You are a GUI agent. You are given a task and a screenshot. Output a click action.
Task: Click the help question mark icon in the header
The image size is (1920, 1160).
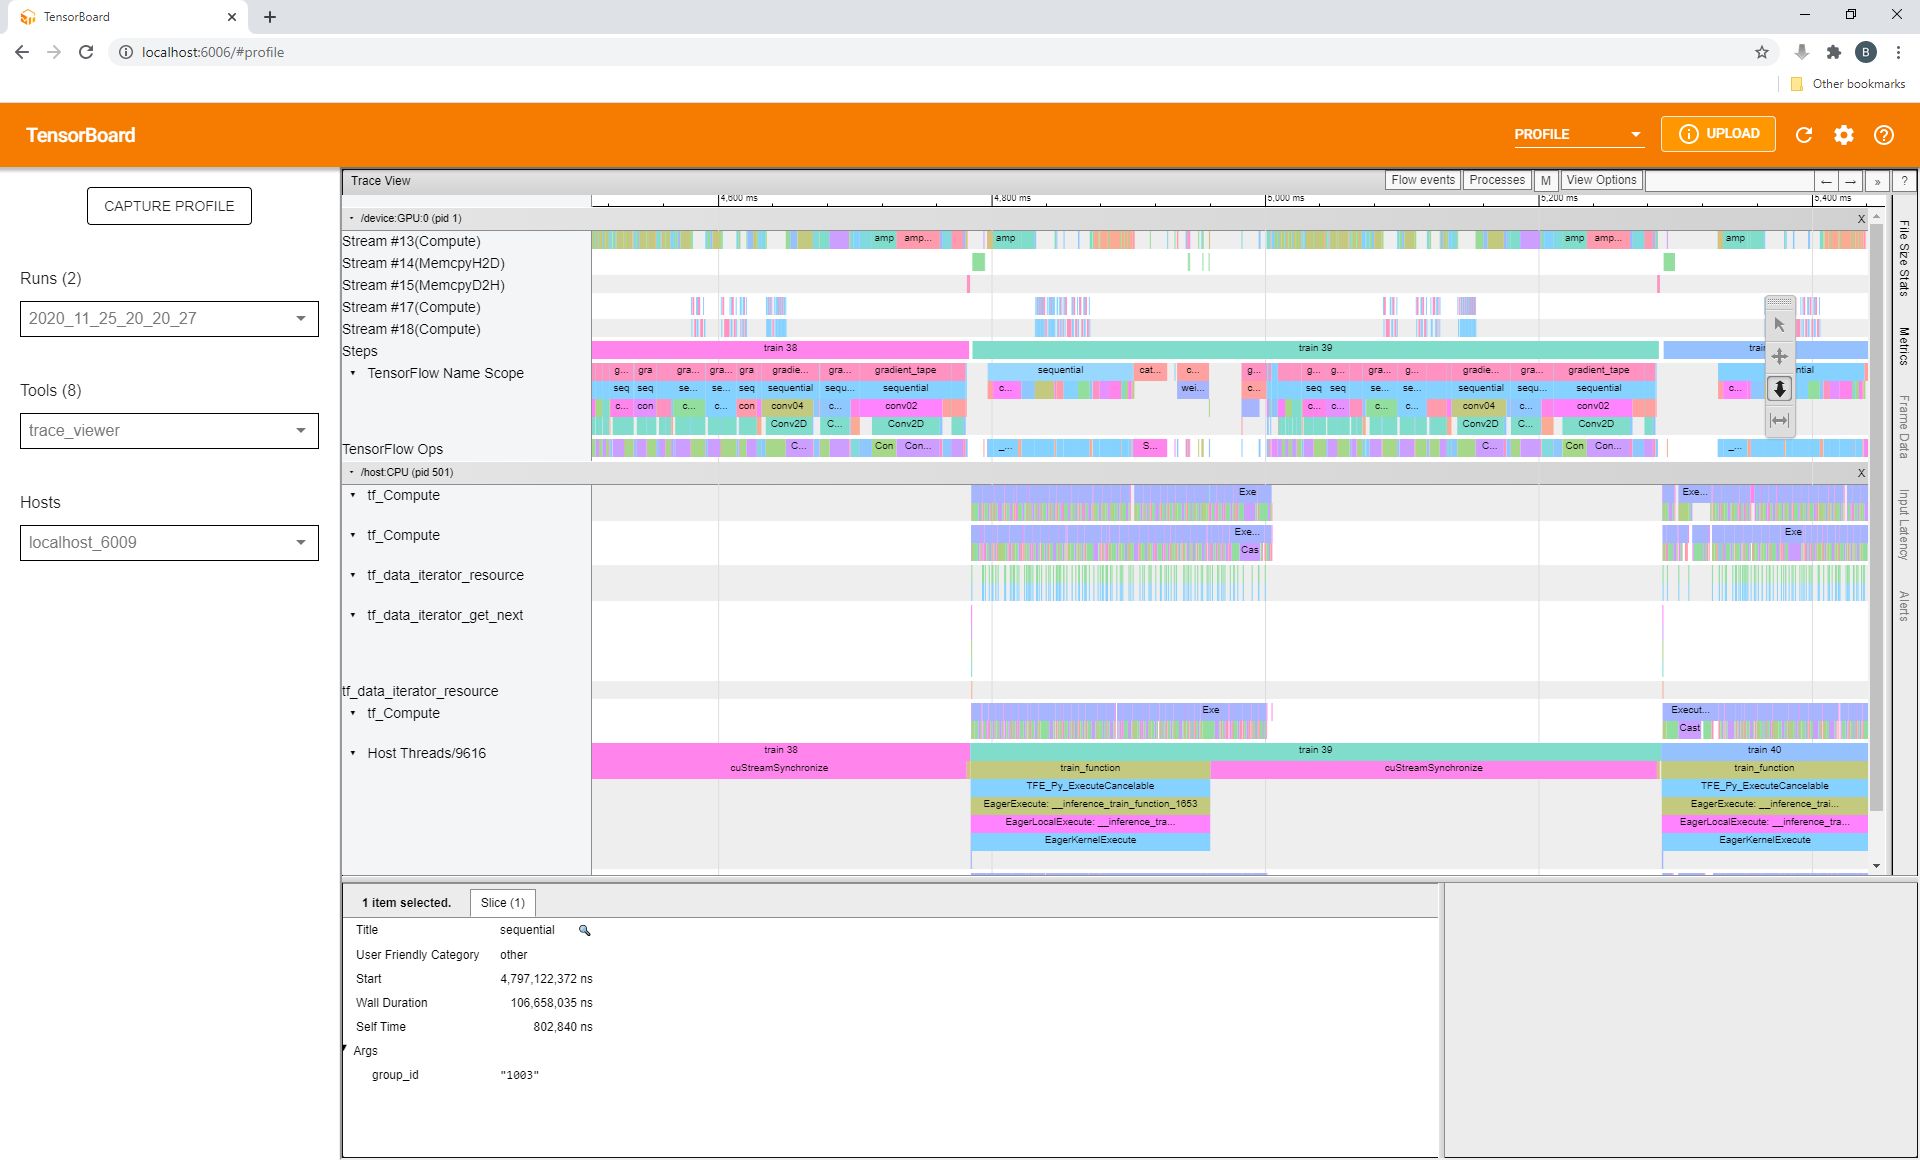(1884, 134)
